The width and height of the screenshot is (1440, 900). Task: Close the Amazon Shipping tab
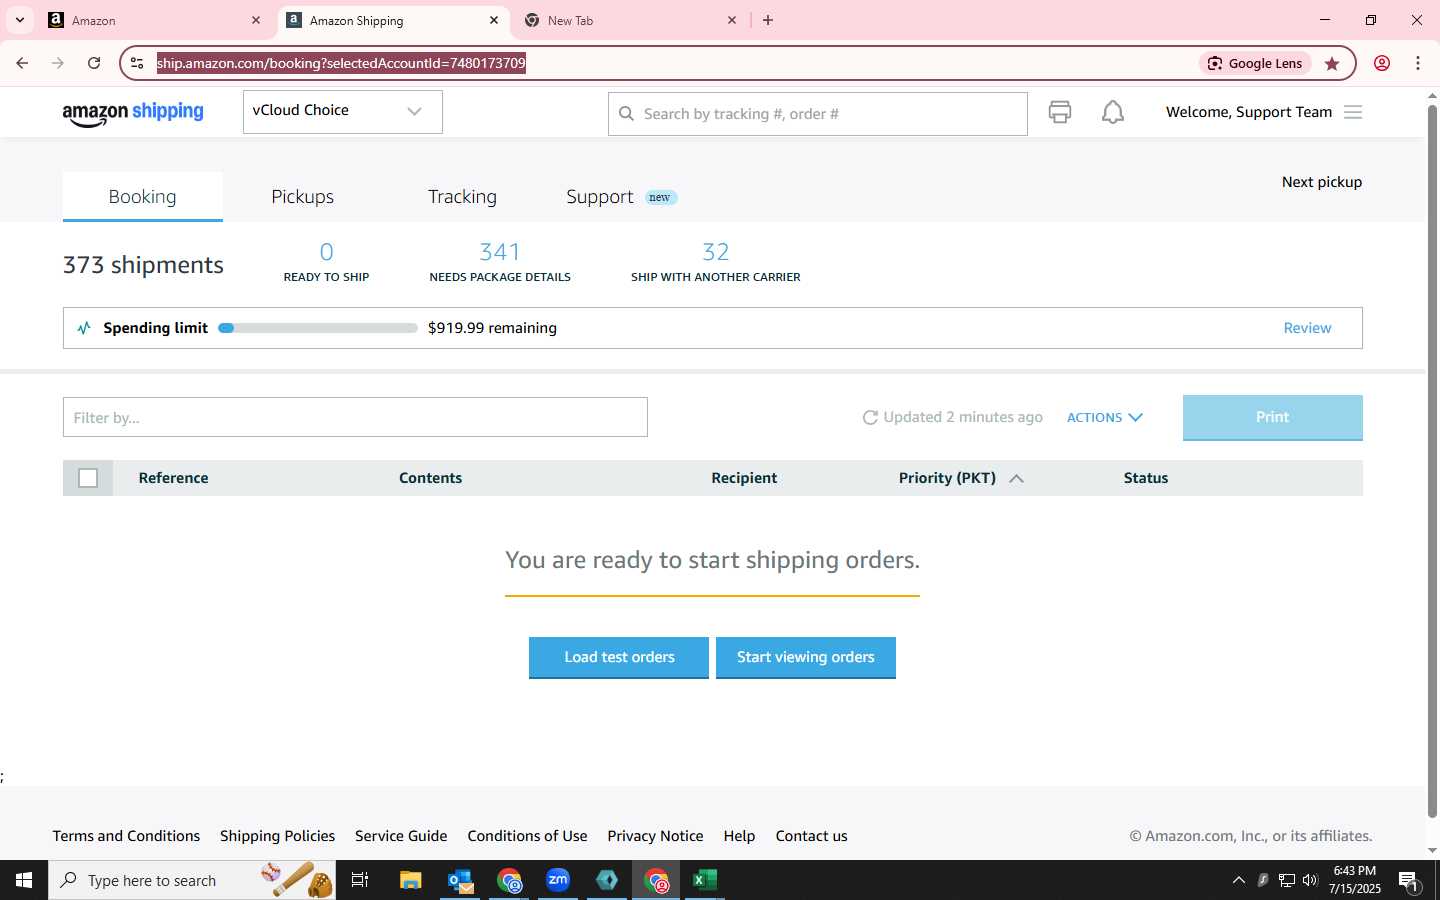point(494,20)
